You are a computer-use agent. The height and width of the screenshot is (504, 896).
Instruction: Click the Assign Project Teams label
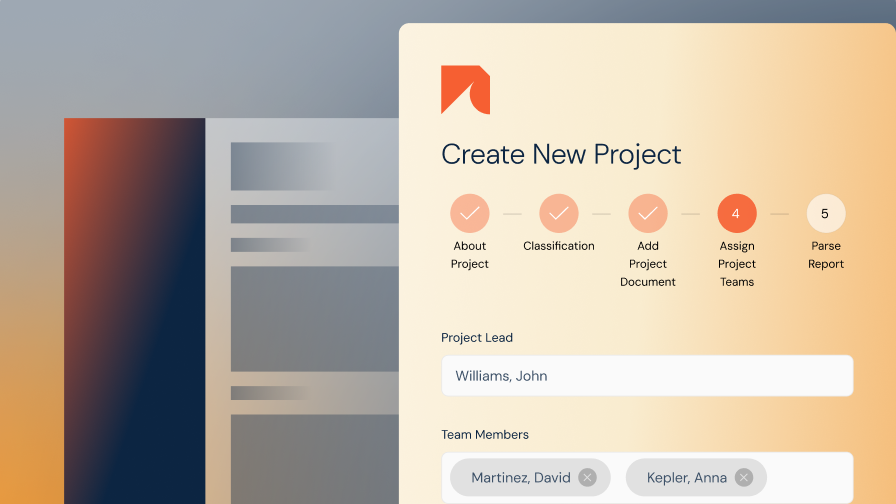pos(737,263)
